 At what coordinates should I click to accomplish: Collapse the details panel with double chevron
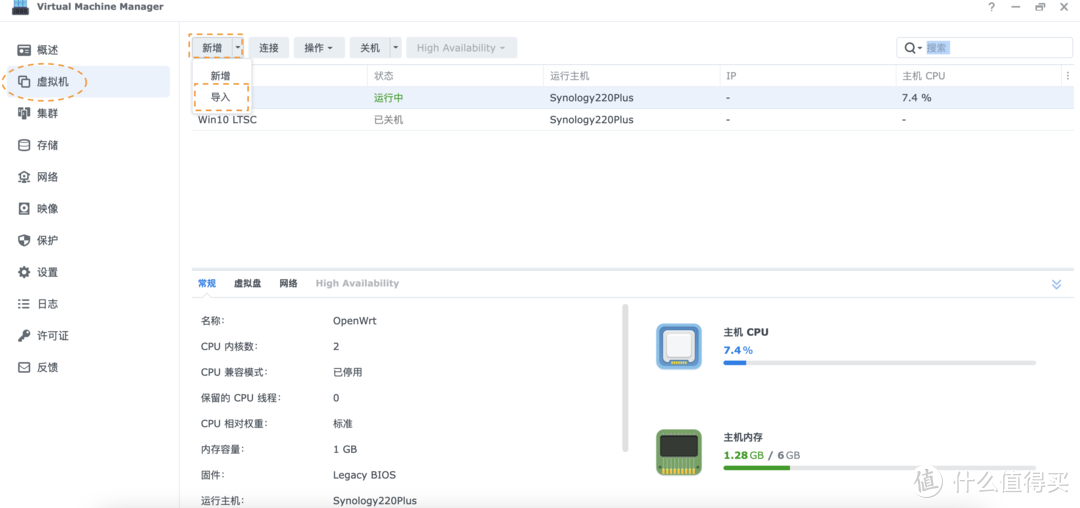click(x=1056, y=284)
